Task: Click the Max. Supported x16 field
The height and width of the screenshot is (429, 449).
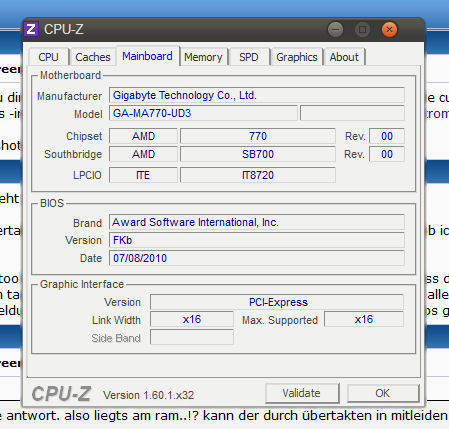Action: tap(364, 319)
